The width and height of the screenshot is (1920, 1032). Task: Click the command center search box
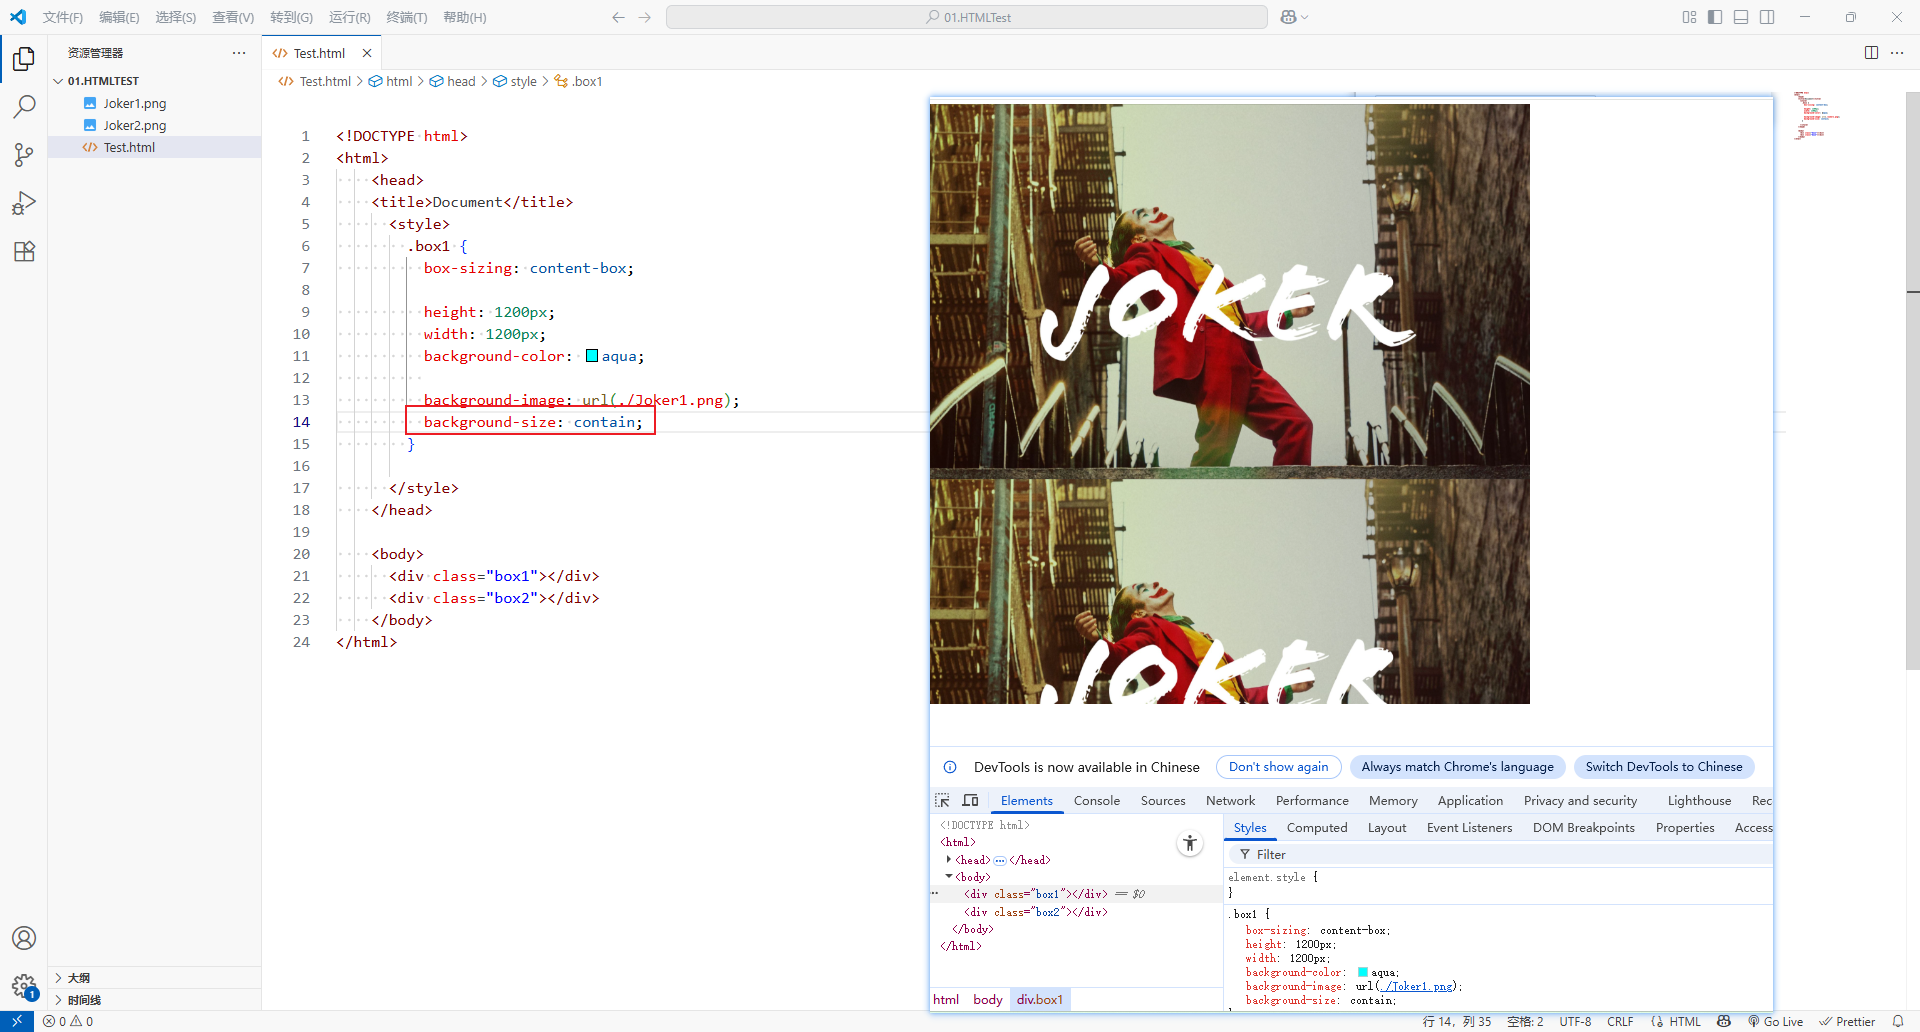967,17
